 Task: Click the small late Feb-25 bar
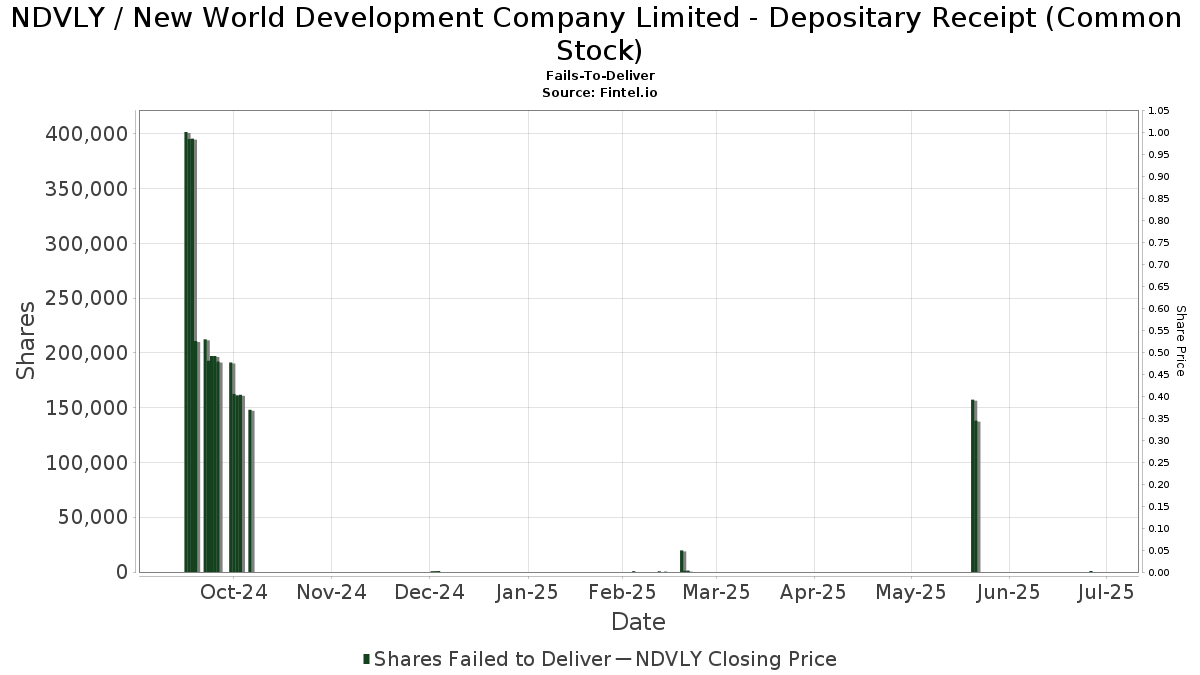coord(683,561)
